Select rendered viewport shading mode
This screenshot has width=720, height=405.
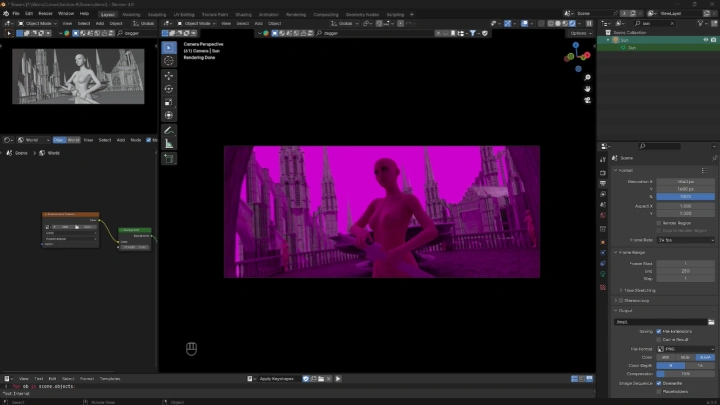click(x=572, y=23)
